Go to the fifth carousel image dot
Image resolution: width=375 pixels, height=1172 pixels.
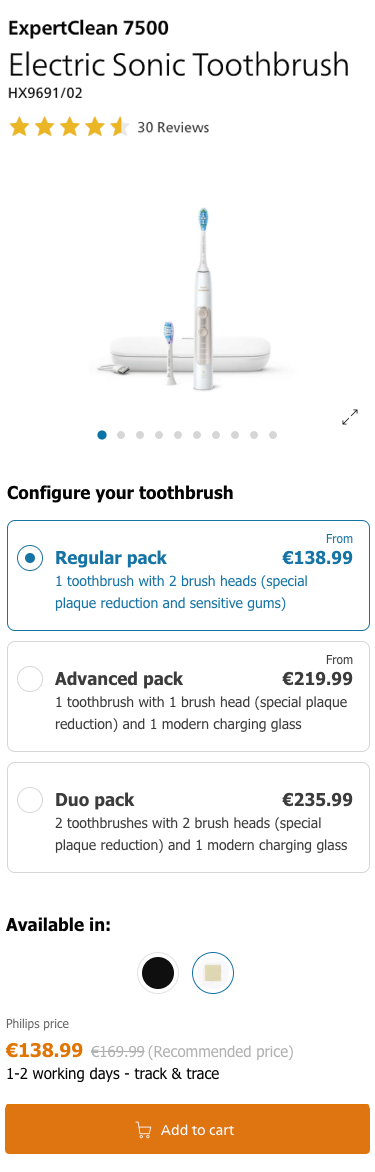[178, 435]
